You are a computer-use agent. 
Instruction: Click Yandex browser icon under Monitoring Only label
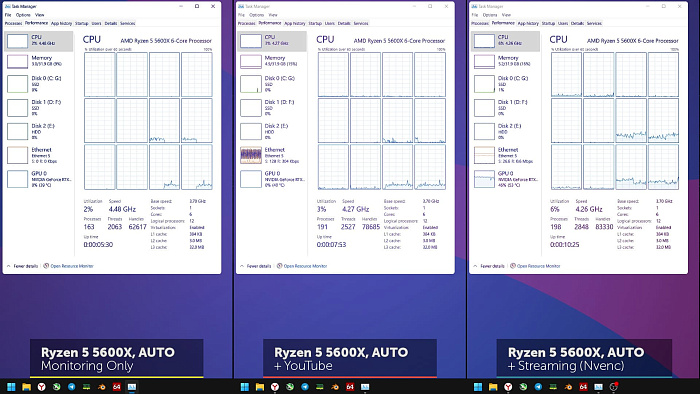coord(42,387)
